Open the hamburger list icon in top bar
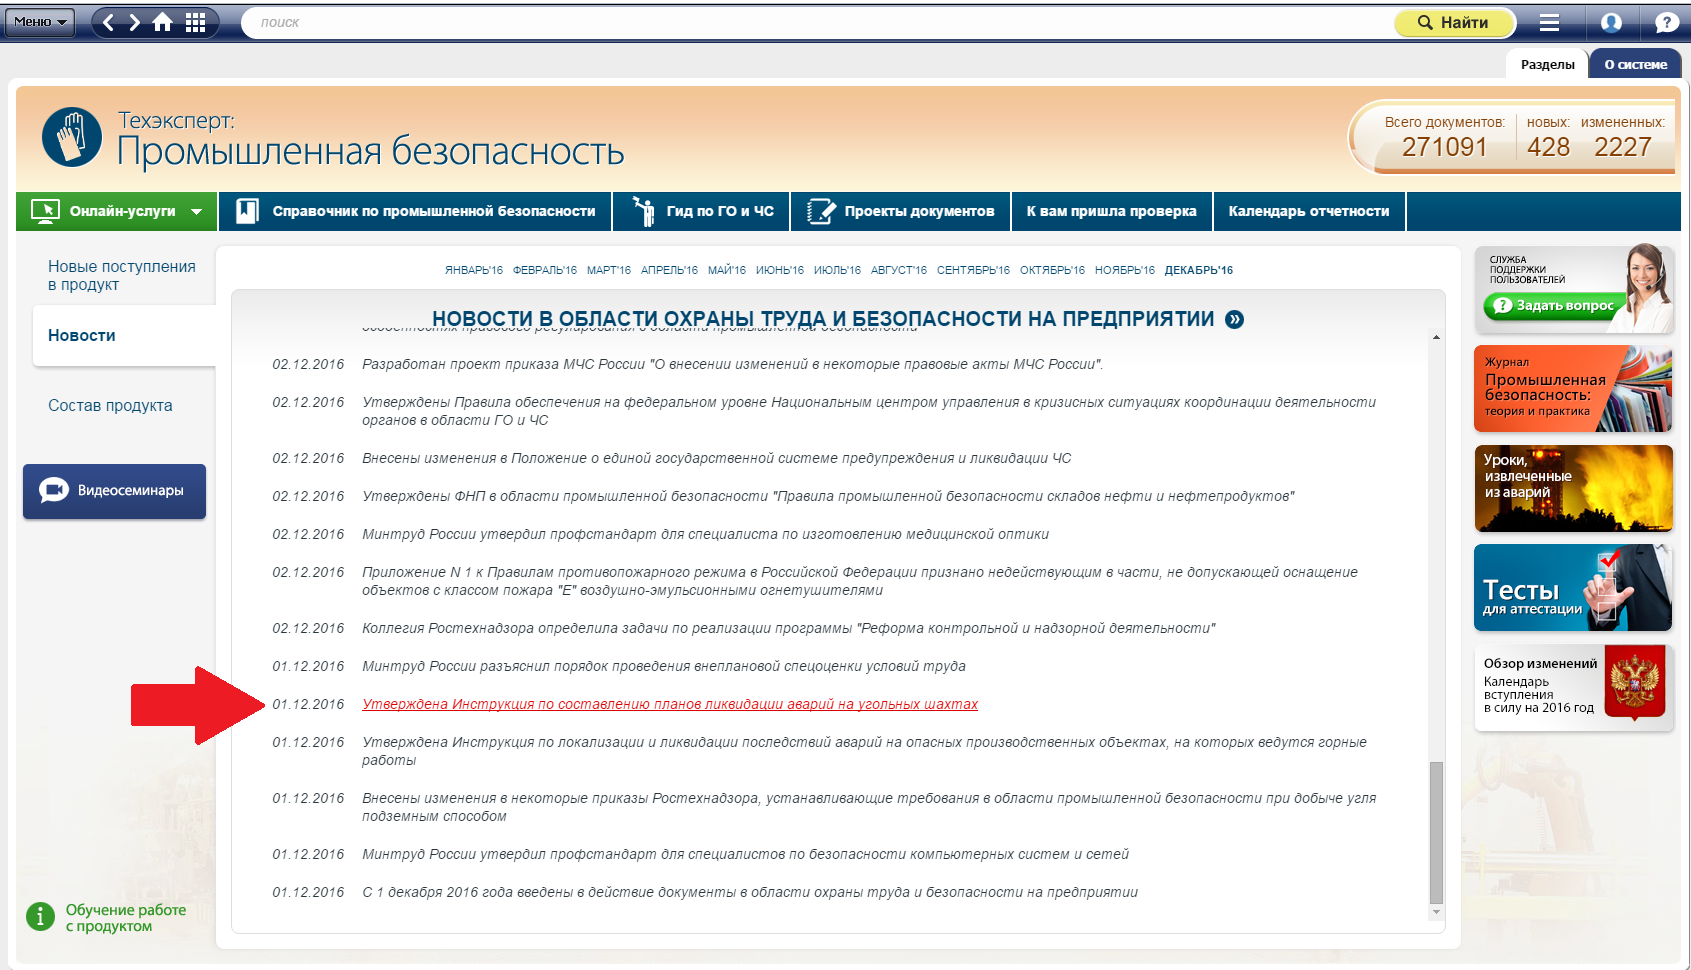The width and height of the screenshot is (1691, 970). (x=1549, y=22)
